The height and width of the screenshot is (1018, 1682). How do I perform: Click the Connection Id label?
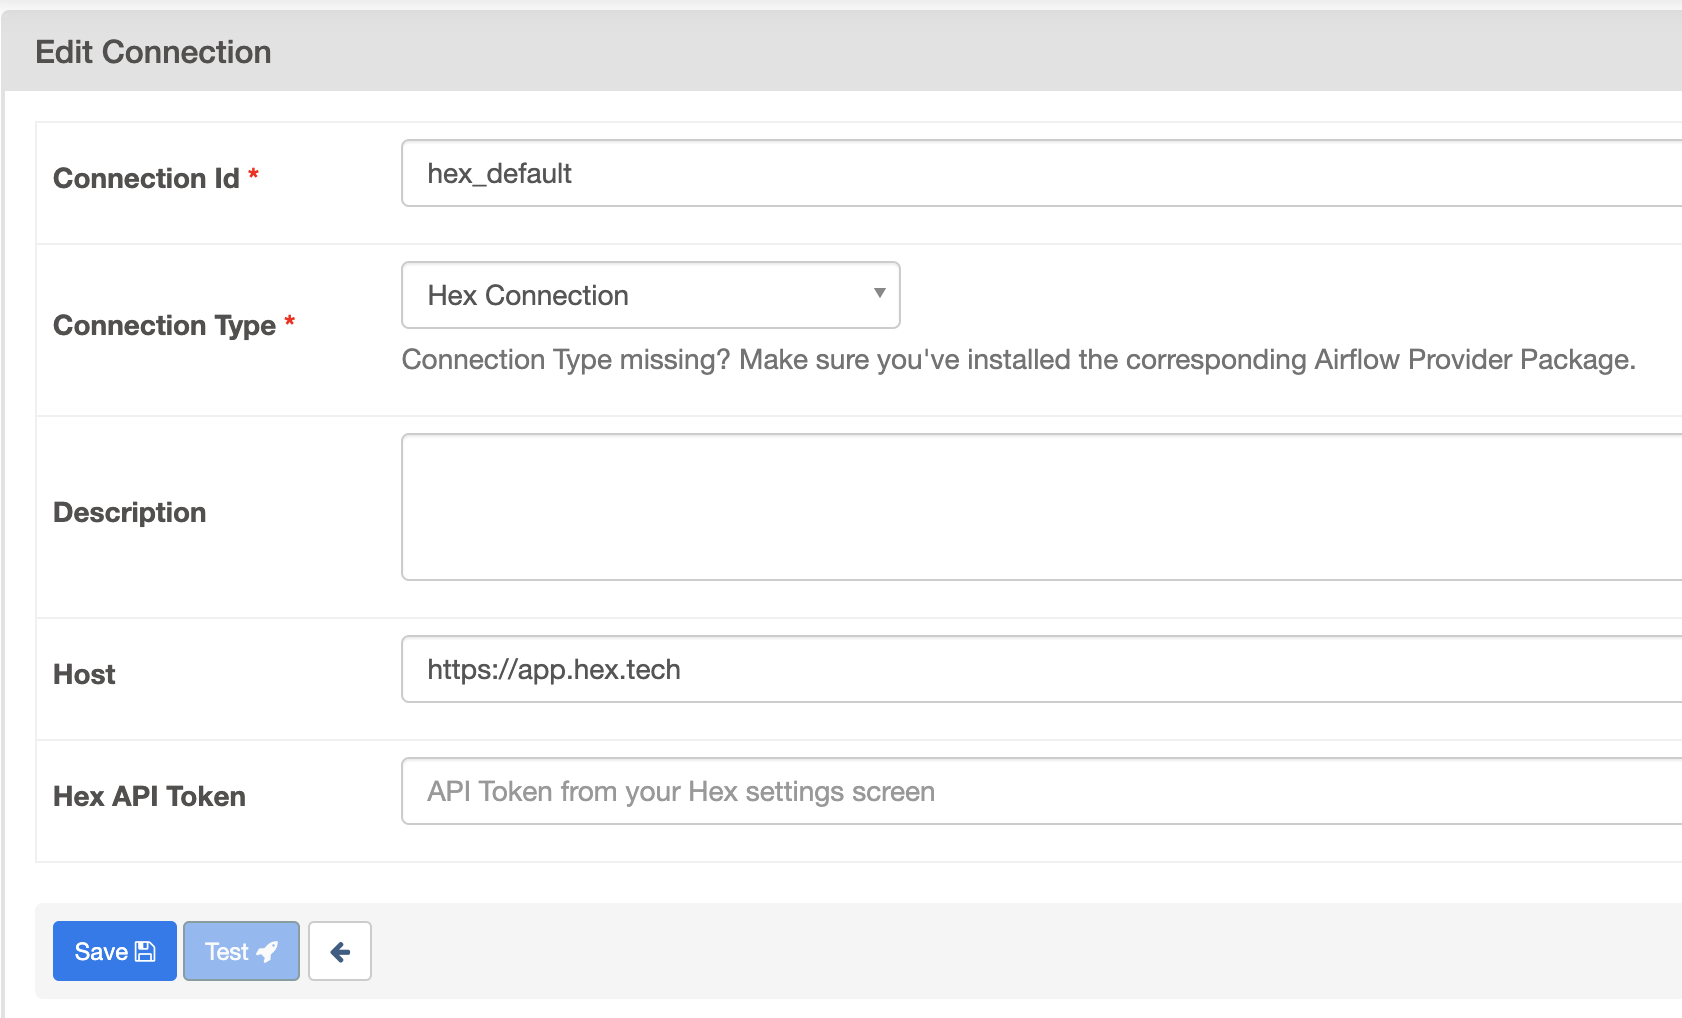click(146, 178)
